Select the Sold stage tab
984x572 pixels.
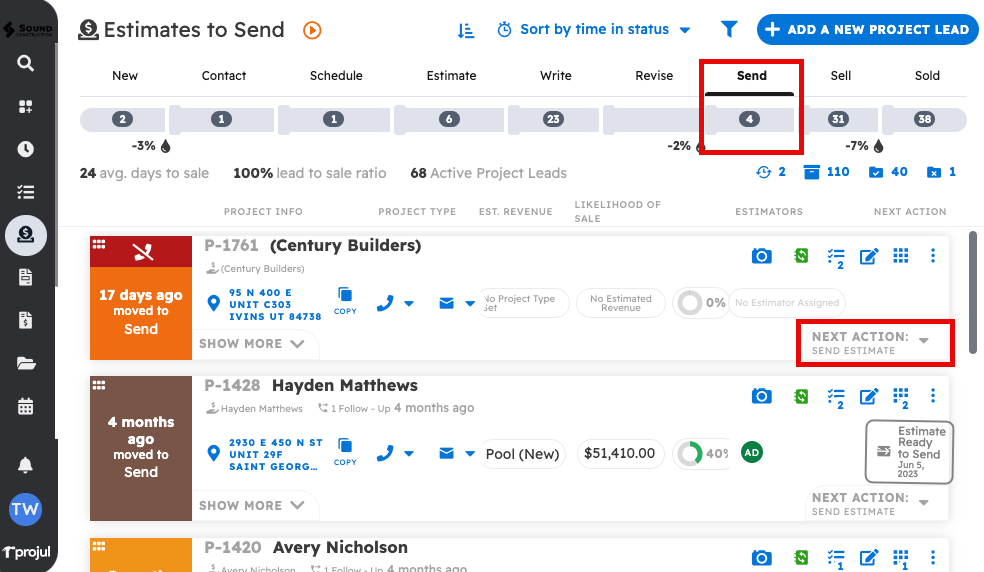click(927, 76)
